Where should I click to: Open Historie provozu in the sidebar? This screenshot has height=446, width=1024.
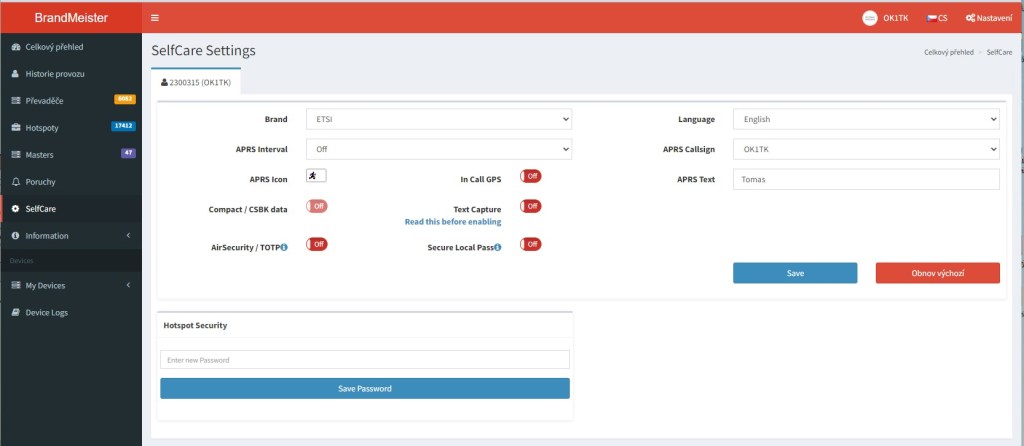(55, 74)
